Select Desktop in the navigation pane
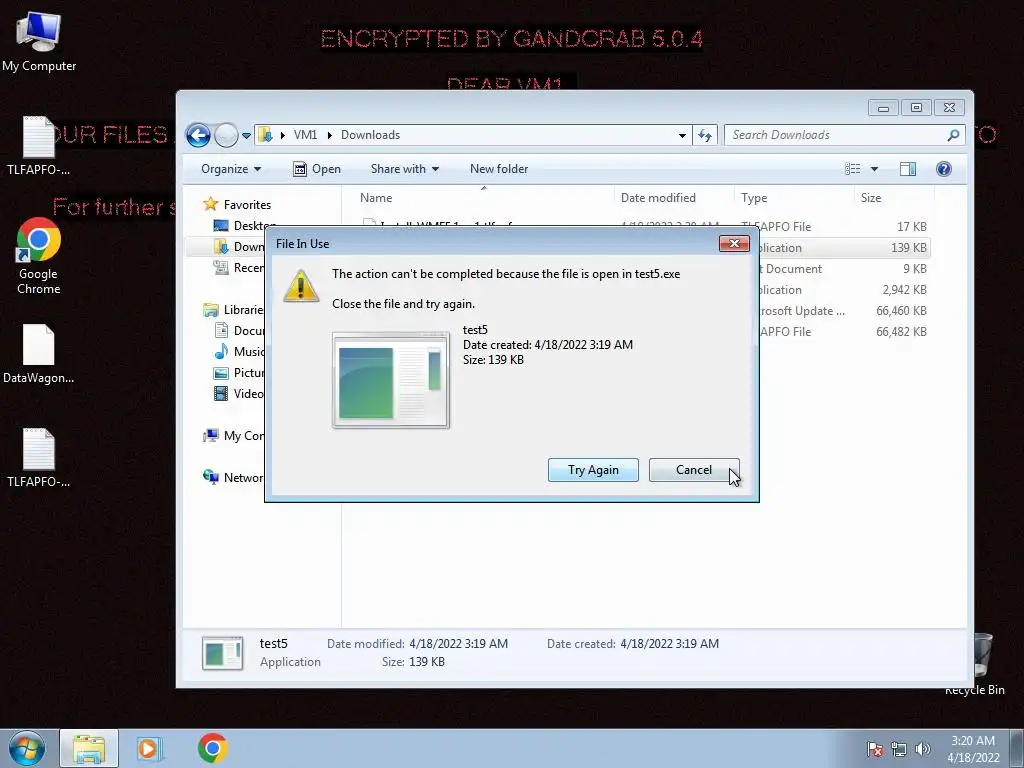This screenshot has width=1024, height=768. tap(239, 226)
